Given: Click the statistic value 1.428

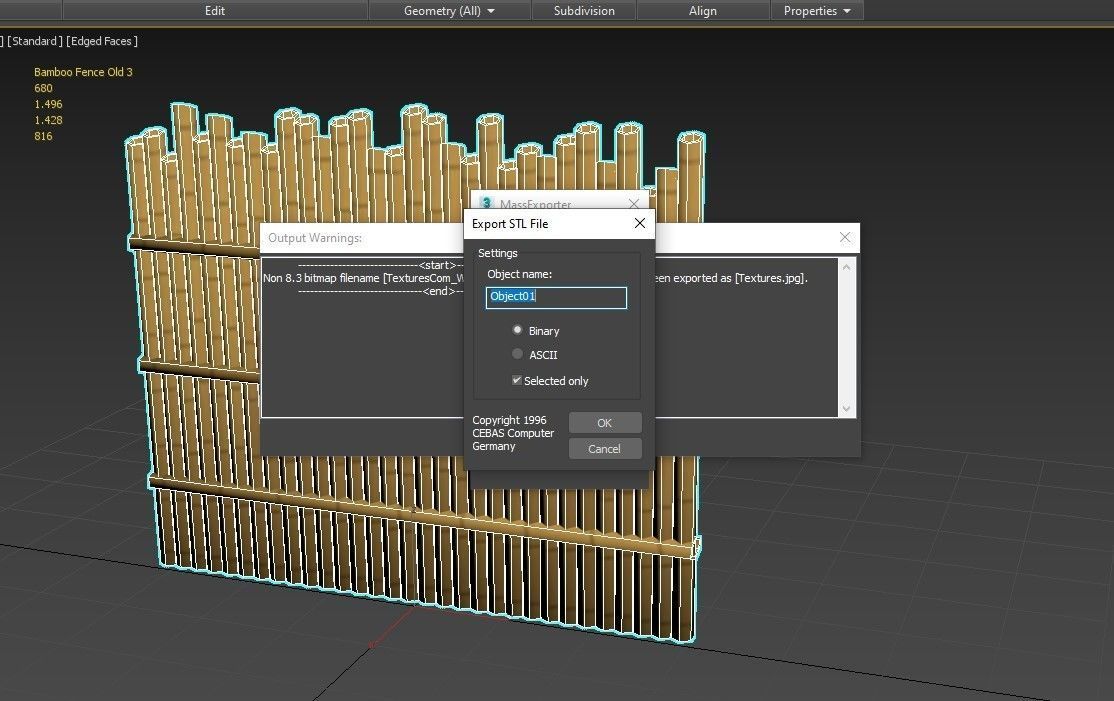Looking at the screenshot, I should point(48,120).
